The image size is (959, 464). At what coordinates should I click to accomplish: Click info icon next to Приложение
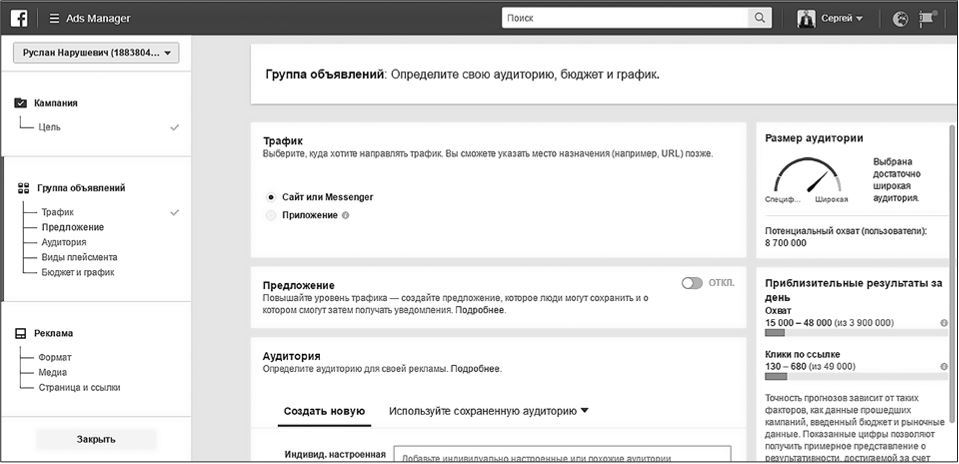pos(346,216)
